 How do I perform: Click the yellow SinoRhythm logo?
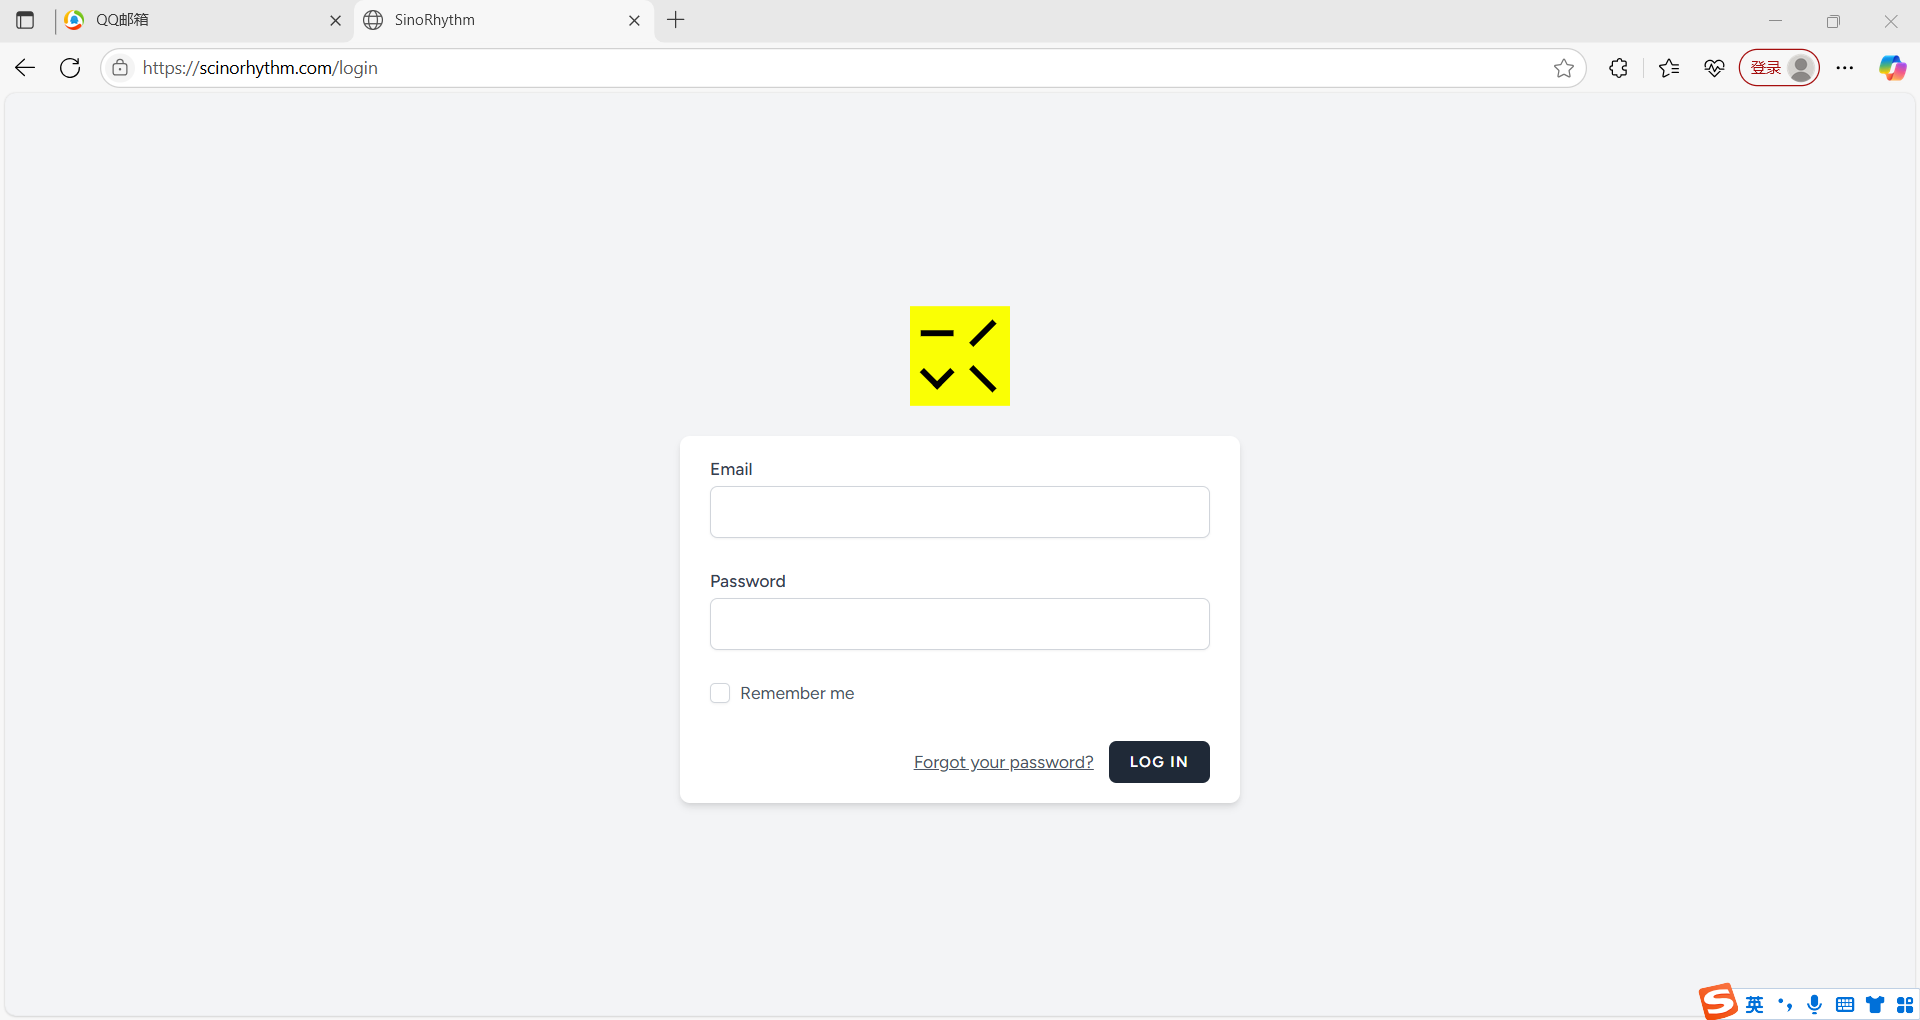[960, 356]
